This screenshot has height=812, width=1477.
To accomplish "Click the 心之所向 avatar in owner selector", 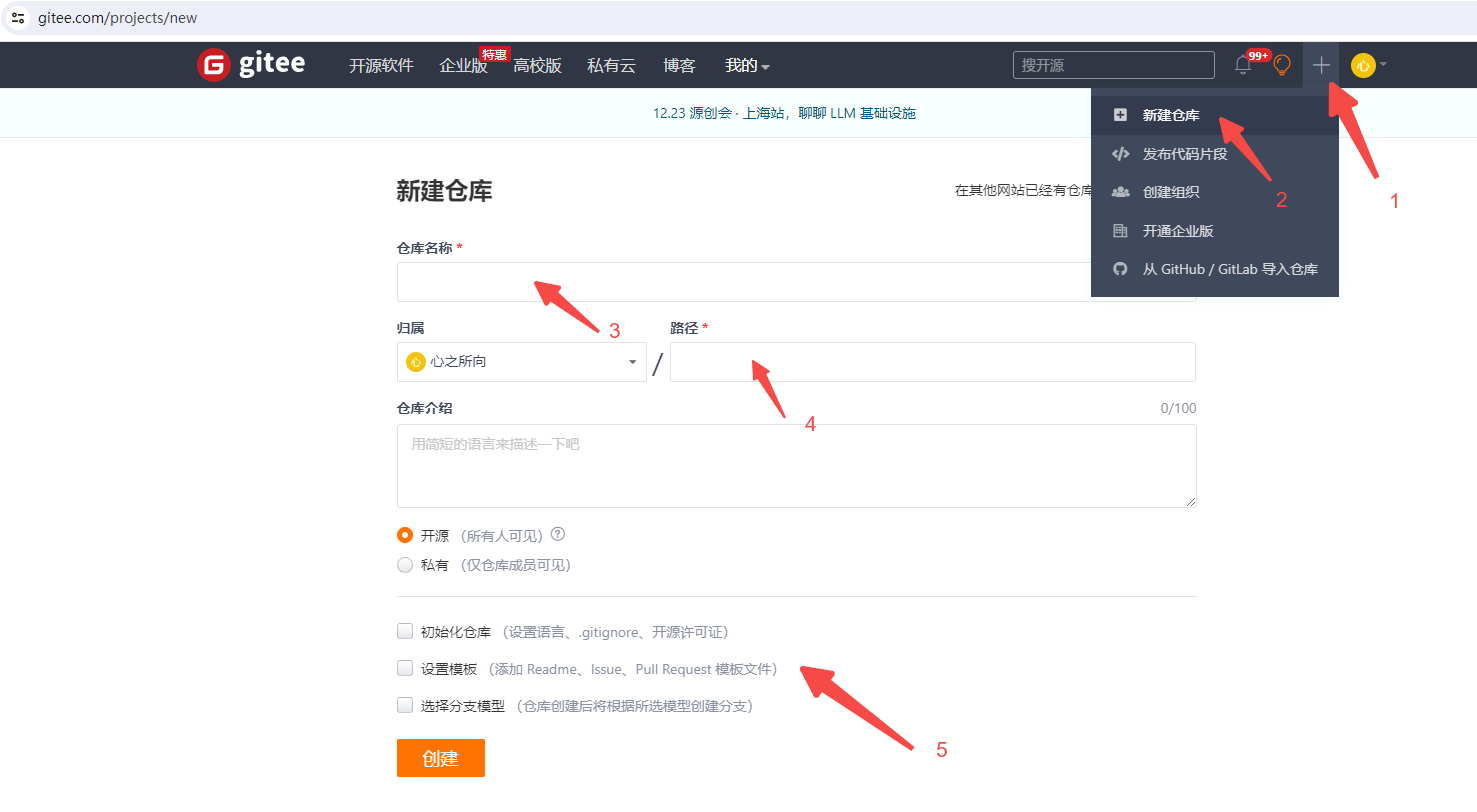I will 416,362.
